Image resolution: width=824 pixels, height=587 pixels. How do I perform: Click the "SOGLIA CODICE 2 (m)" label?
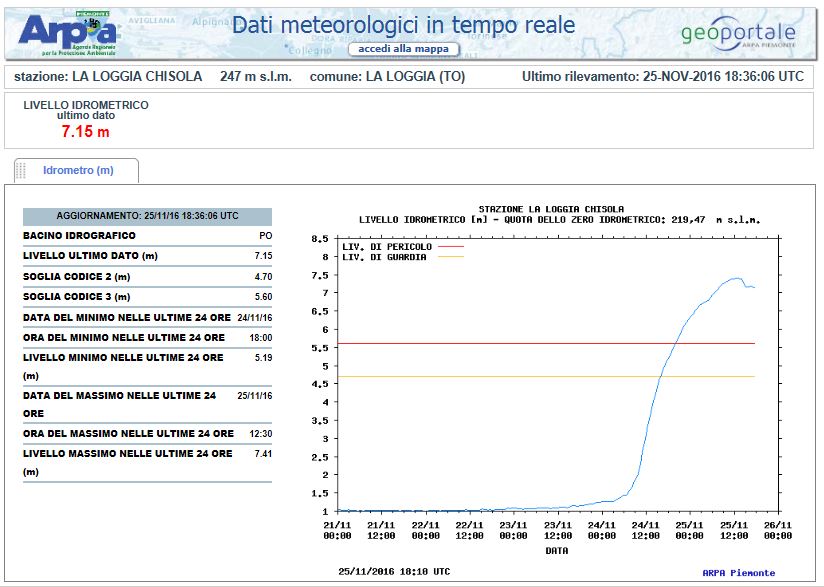77,276
